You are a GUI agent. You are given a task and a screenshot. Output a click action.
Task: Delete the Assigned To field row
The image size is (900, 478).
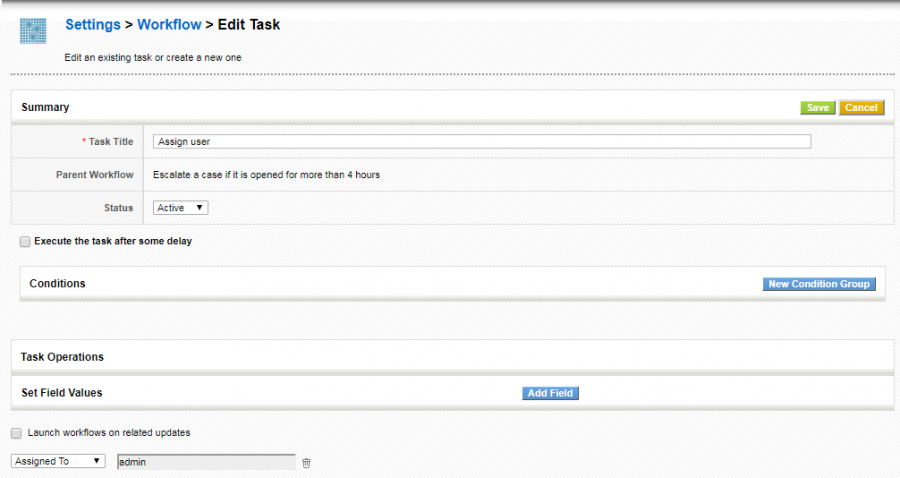(x=307, y=462)
